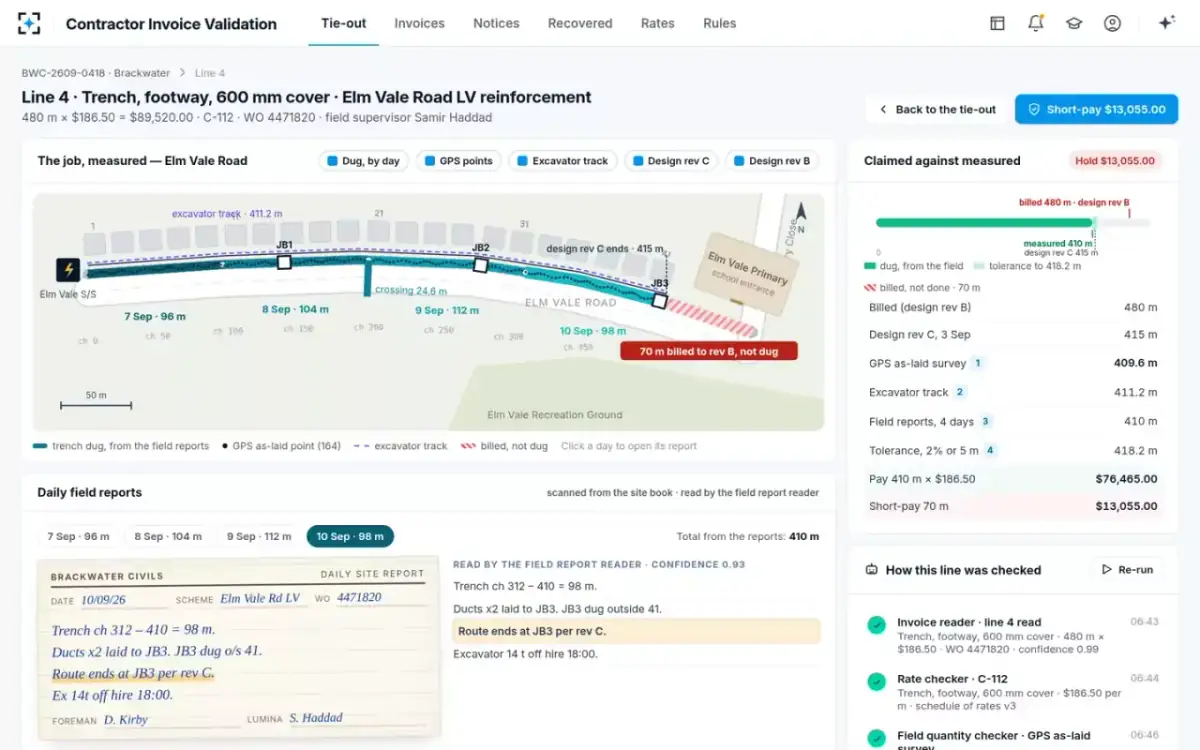Click the 7 Sep · 96 m map segment label
The height and width of the screenshot is (750, 1200).
155,316
